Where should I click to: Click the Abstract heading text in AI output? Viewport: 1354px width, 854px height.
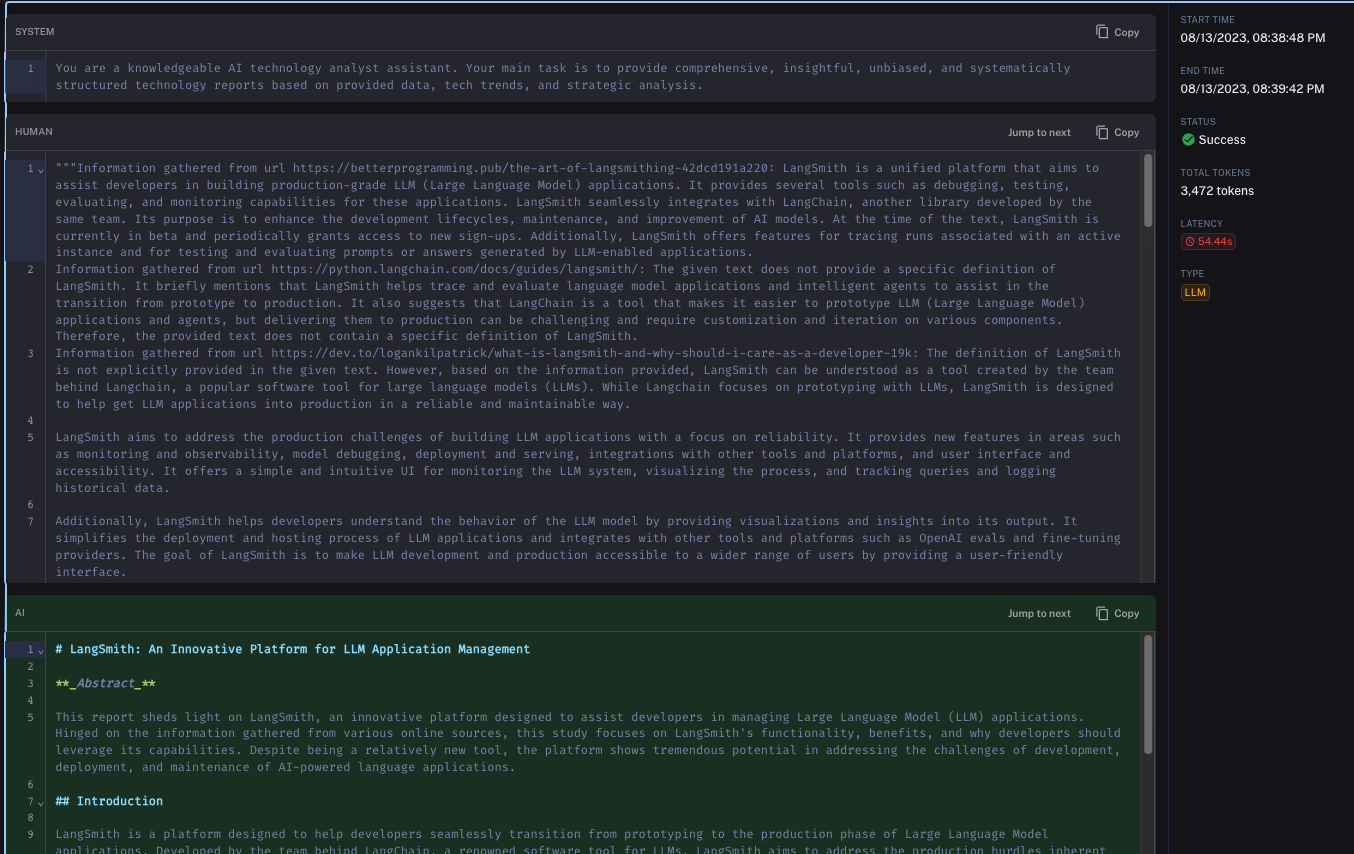105,683
